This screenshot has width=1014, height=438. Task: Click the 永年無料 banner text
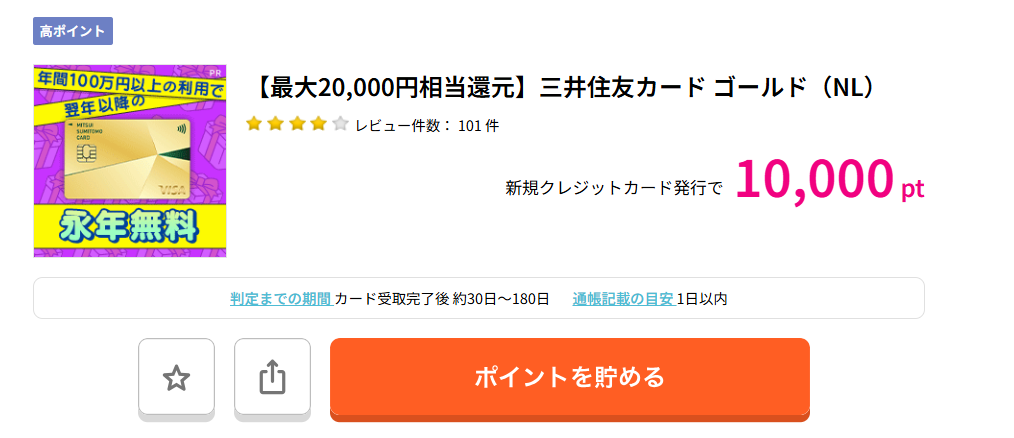tap(129, 227)
